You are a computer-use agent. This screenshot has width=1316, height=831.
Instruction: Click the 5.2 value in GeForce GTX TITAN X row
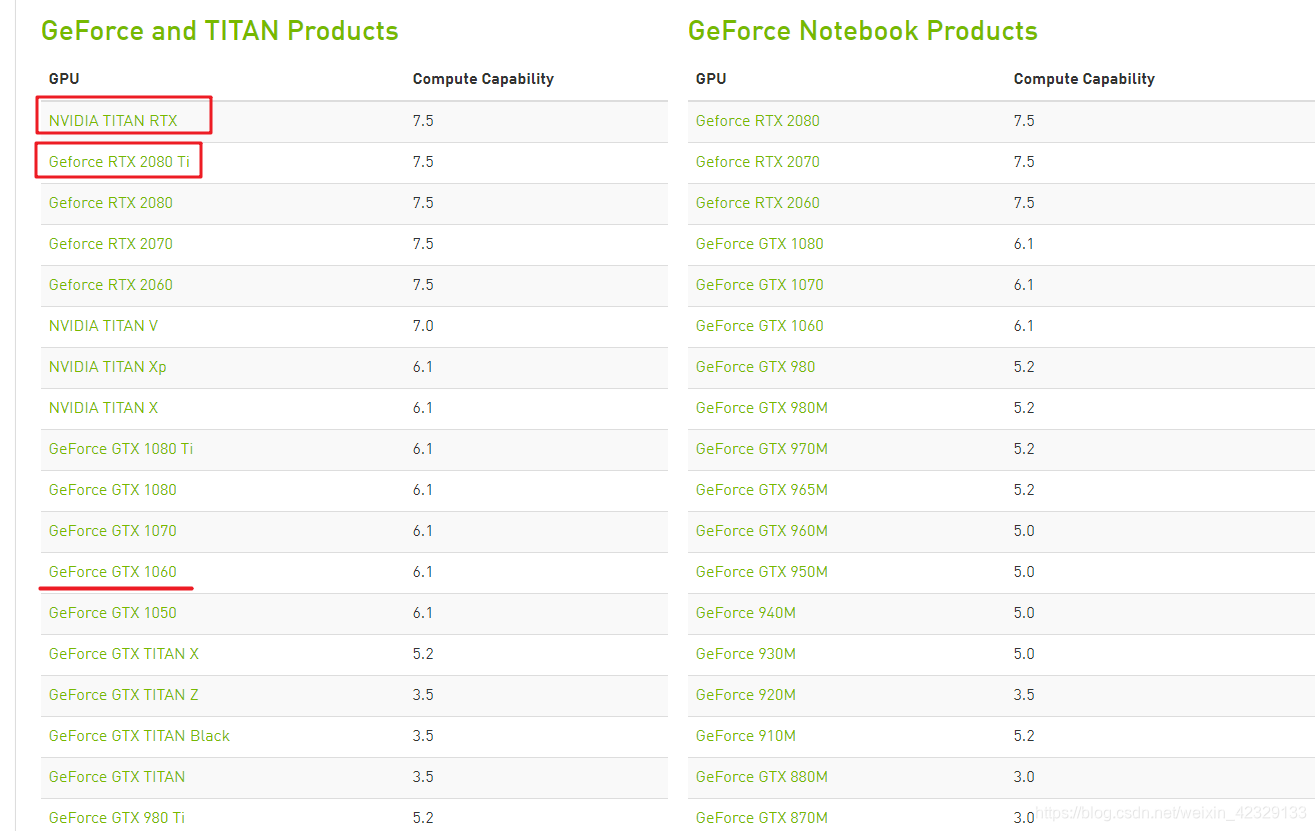[423, 654]
